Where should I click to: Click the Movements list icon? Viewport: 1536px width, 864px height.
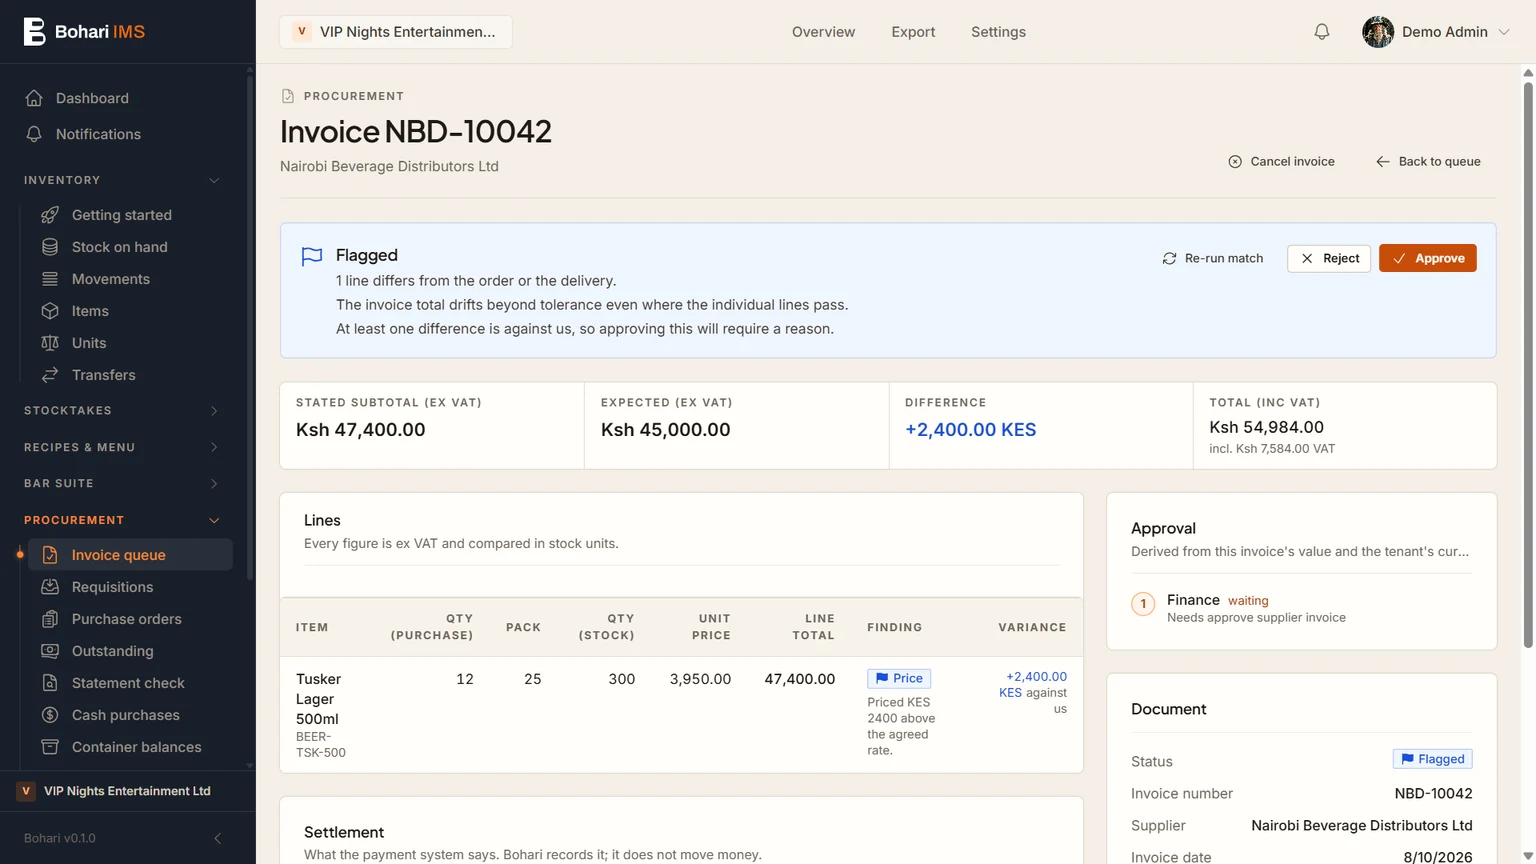(50, 279)
